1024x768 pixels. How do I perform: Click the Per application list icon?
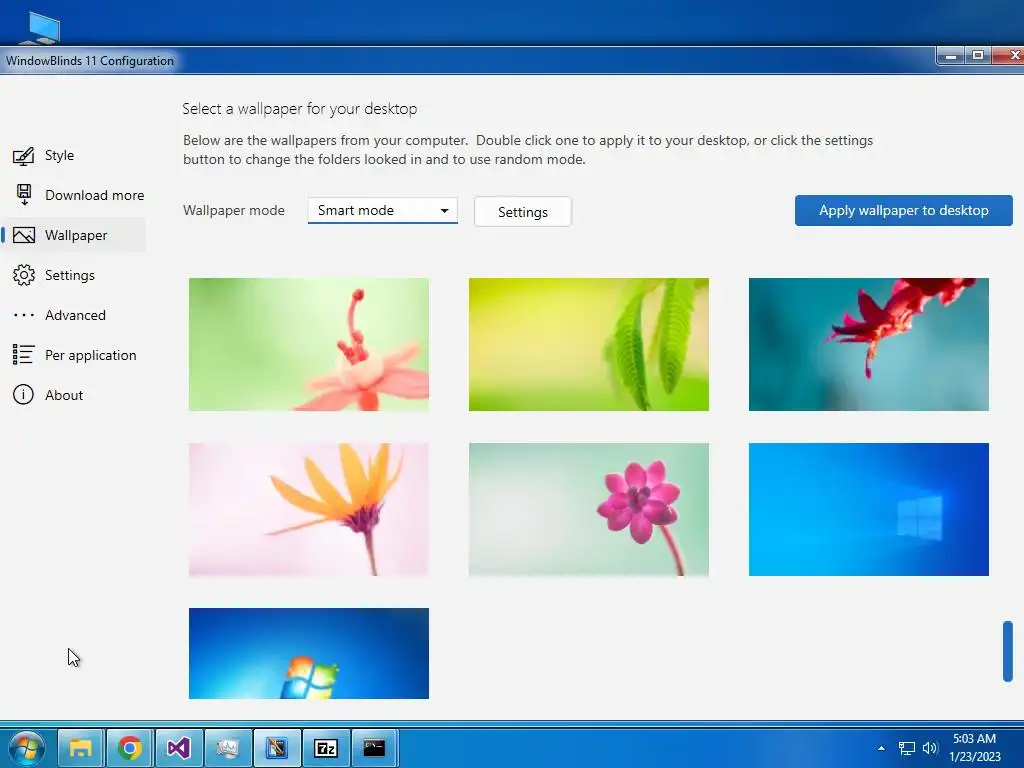click(x=24, y=355)
